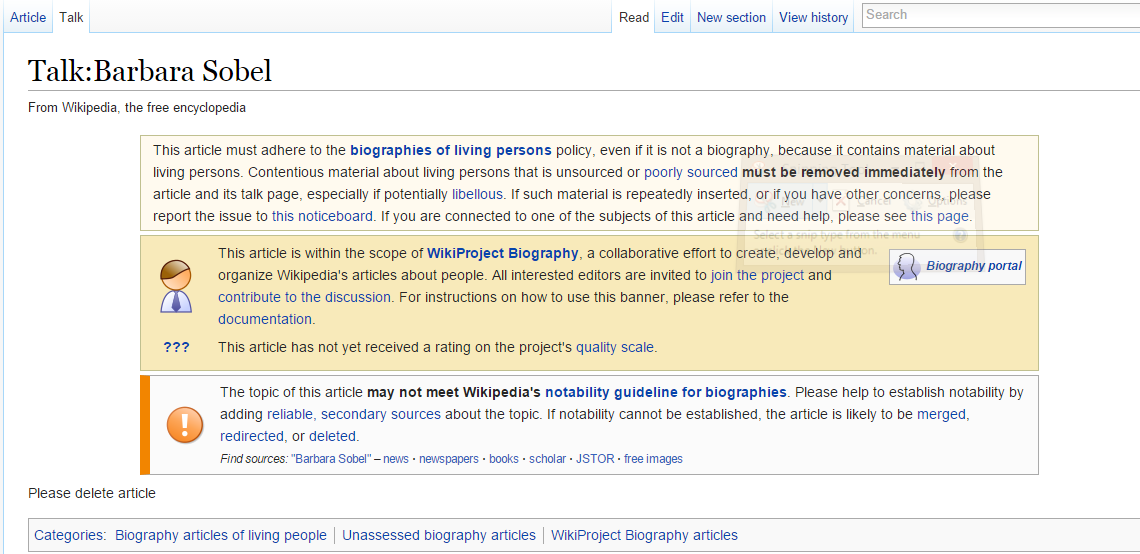Open the Biography portal link

[x=974, y=266]
